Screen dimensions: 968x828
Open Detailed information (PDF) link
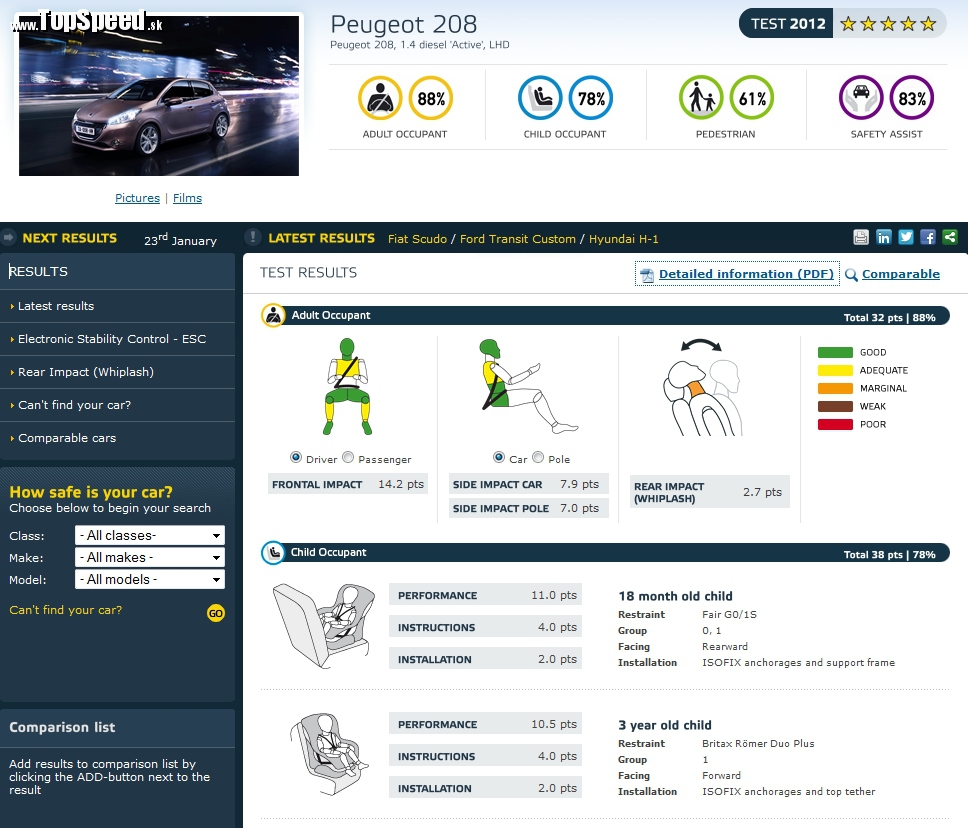(x=746, y=274)
